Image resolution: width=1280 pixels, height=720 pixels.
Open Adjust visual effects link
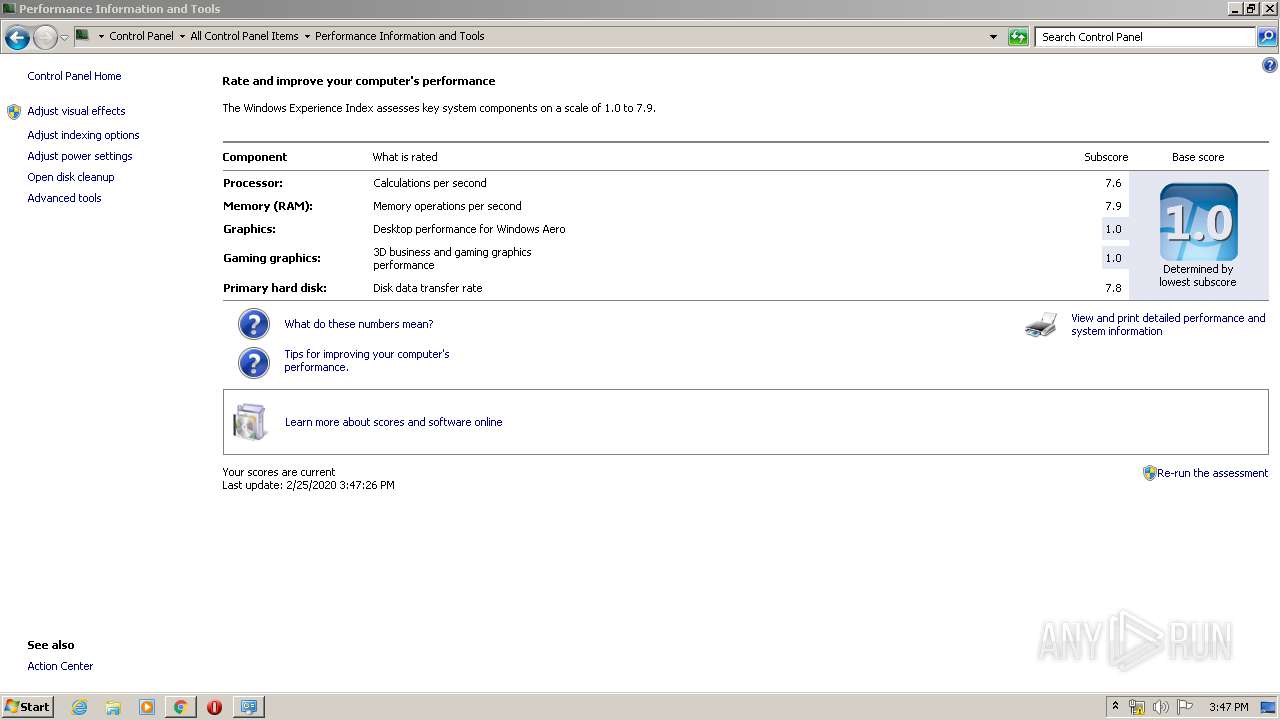pyautogui.click(x=76, y=111)
